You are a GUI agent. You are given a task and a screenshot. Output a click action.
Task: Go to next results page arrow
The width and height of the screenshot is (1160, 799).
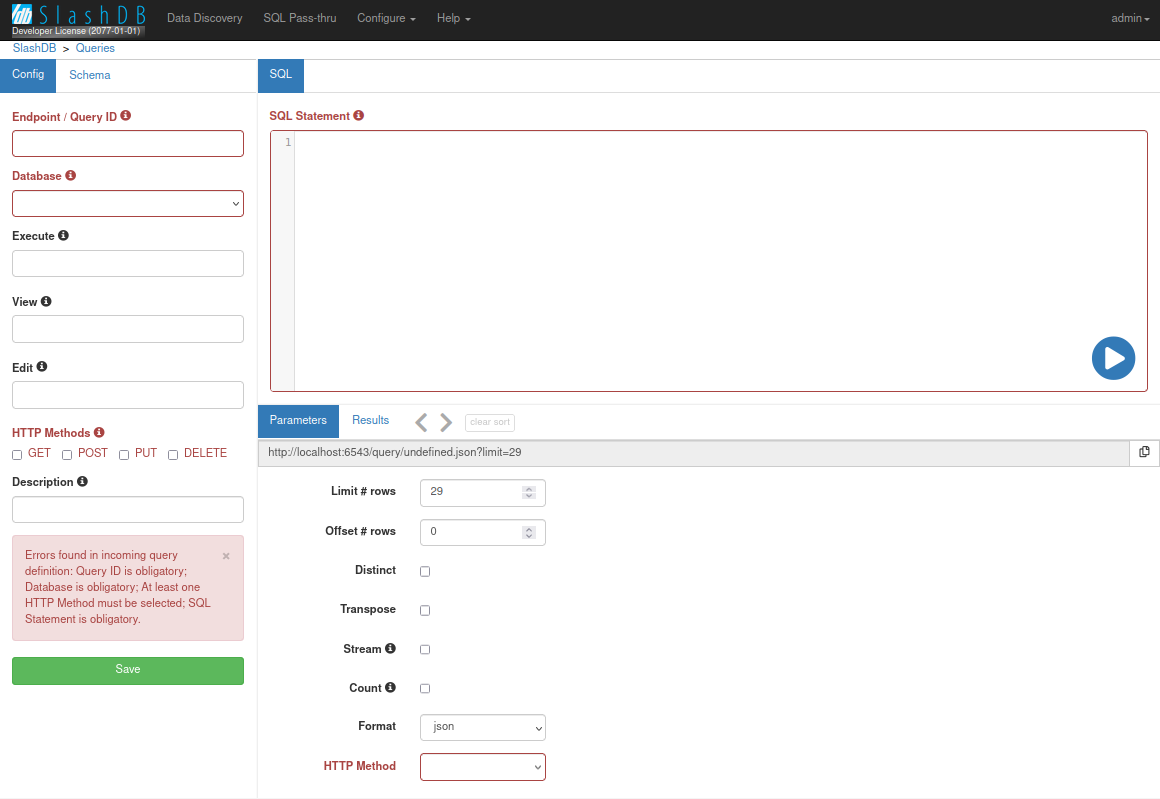446,422
